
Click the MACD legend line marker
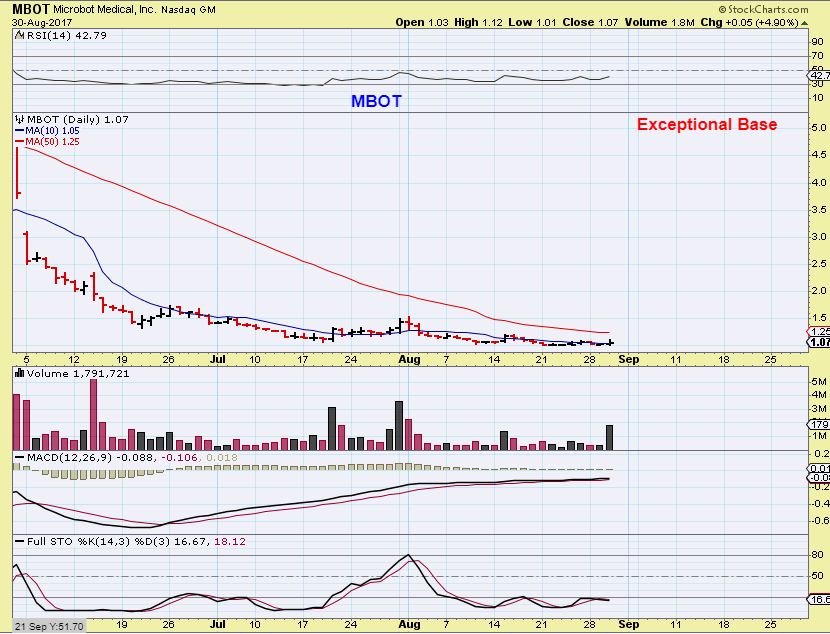[20, 457]
